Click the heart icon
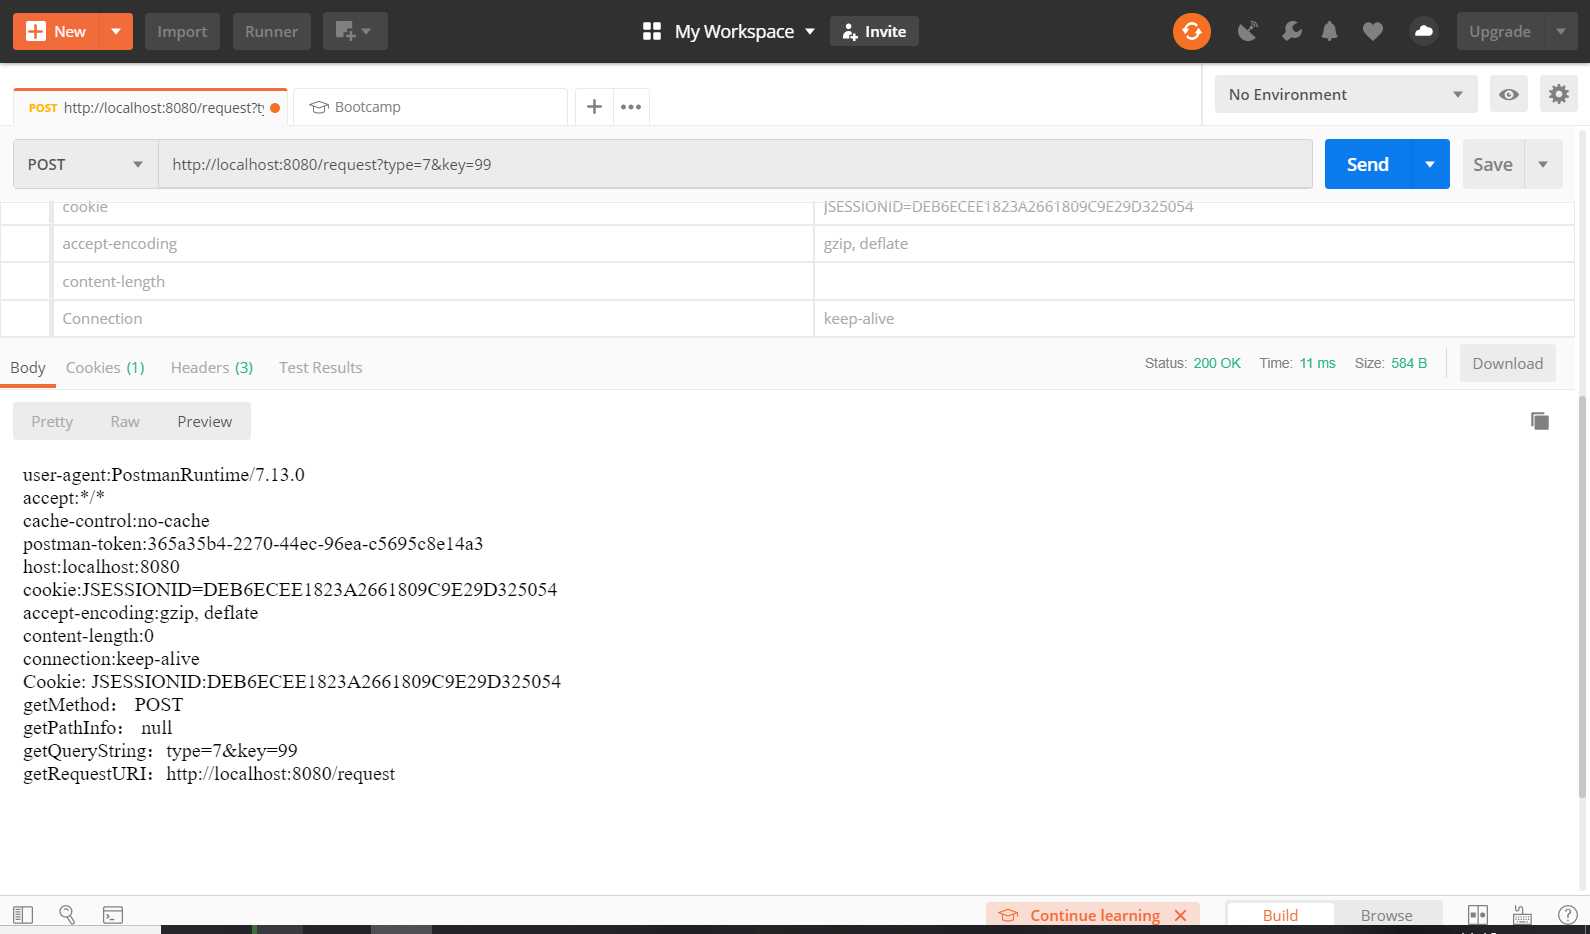The image size is (1590, 934). pyautogui.click(x=1373, y=31)
